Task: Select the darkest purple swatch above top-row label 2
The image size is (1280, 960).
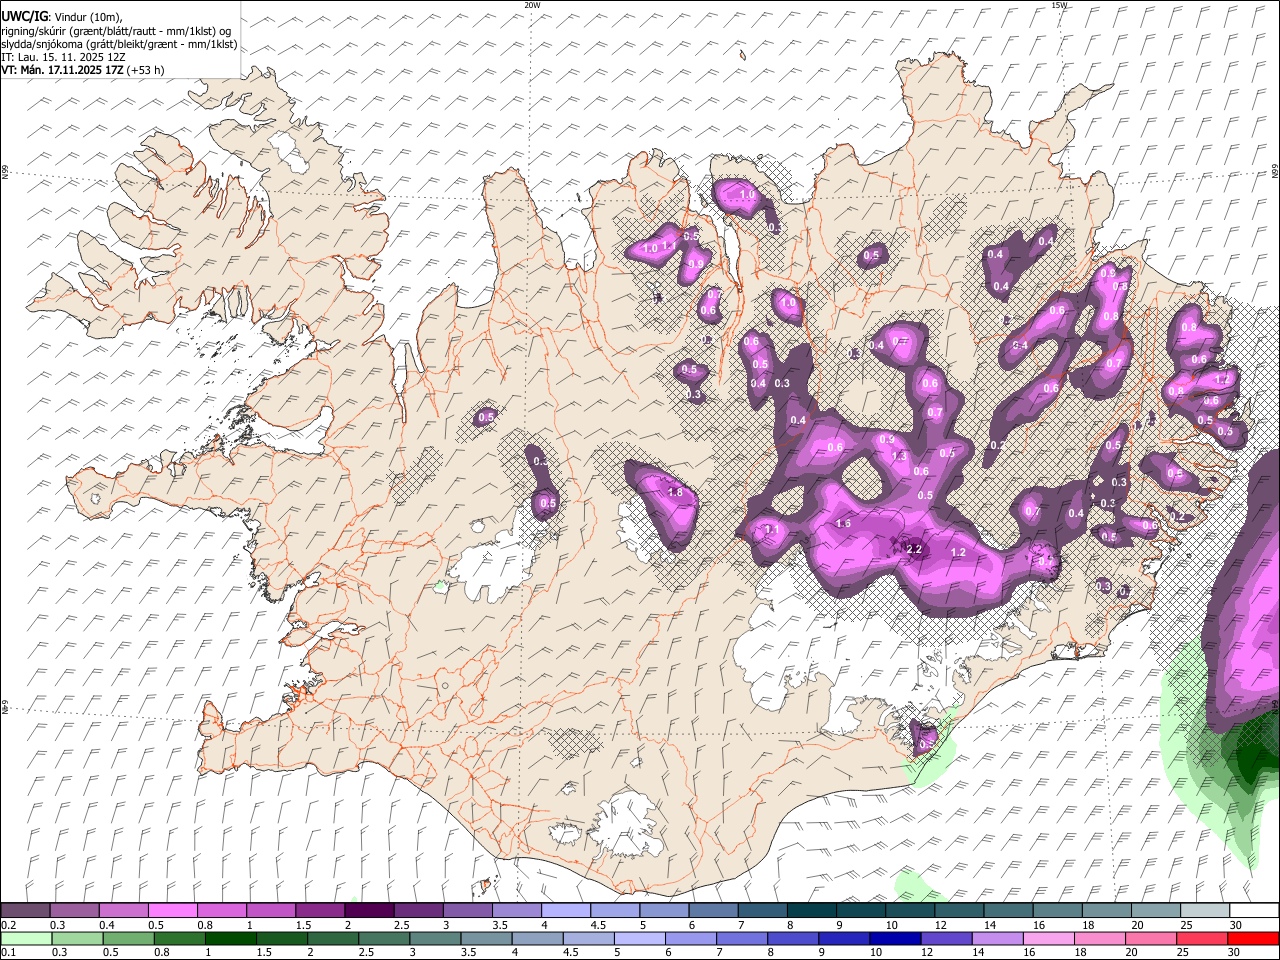Action: (369, 910)
